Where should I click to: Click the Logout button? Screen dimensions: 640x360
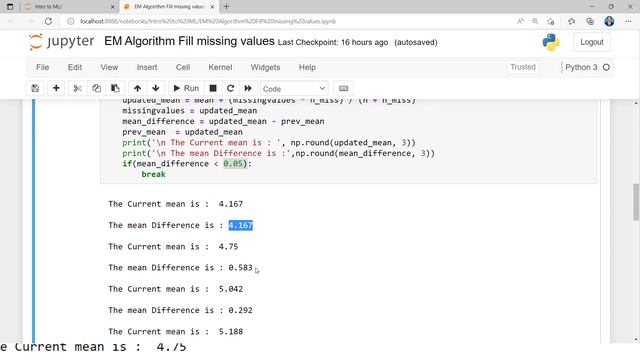tap(591, 42)
